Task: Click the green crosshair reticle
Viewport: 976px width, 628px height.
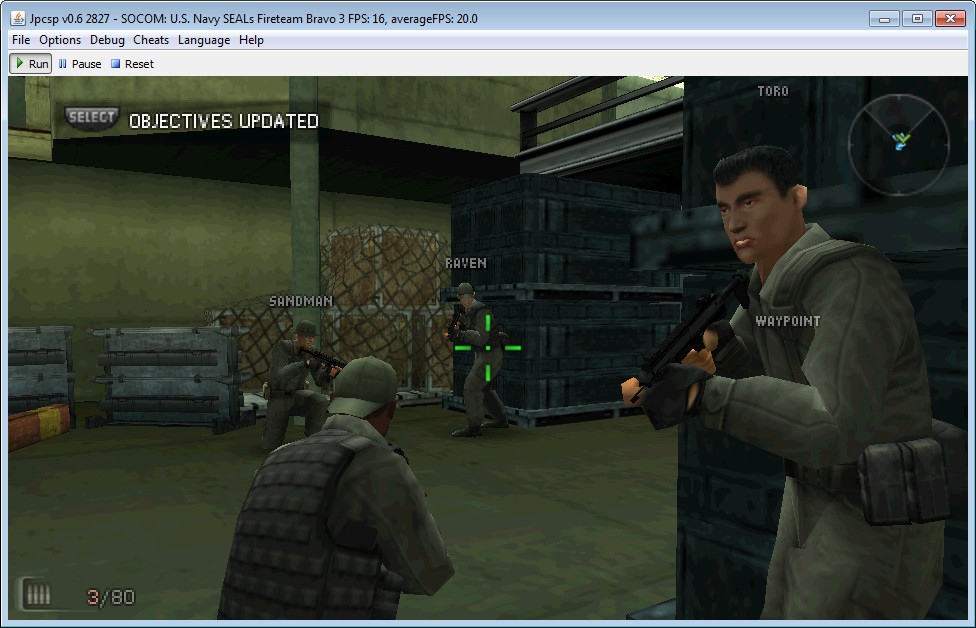Action: click(487, 348)
